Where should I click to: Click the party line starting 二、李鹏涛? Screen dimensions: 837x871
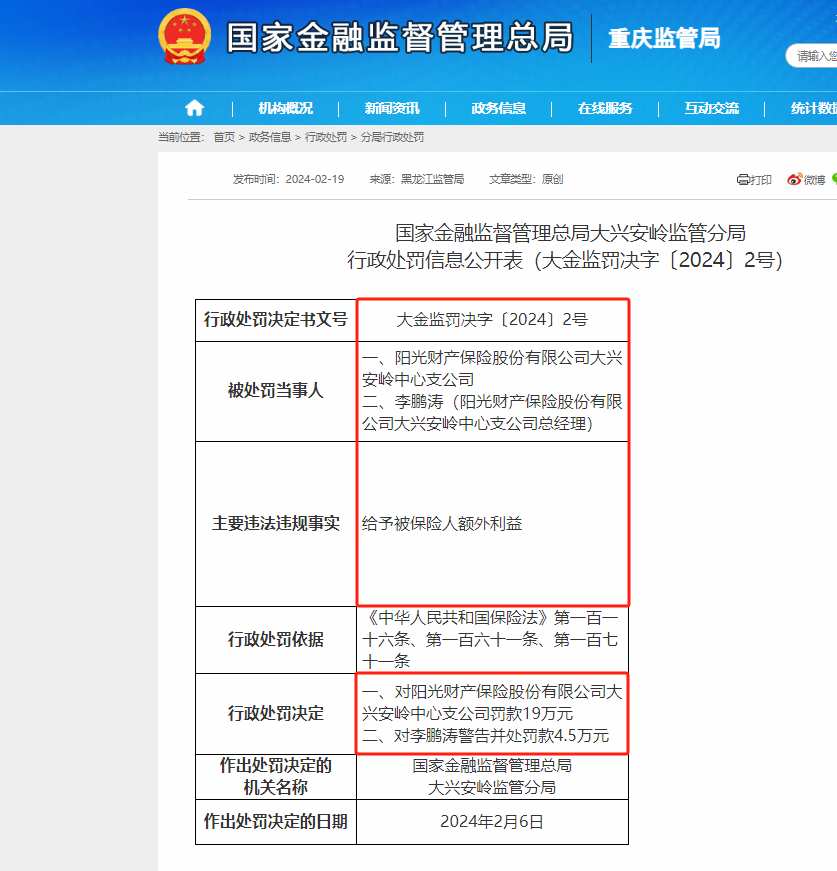click(x=492, y=413)
